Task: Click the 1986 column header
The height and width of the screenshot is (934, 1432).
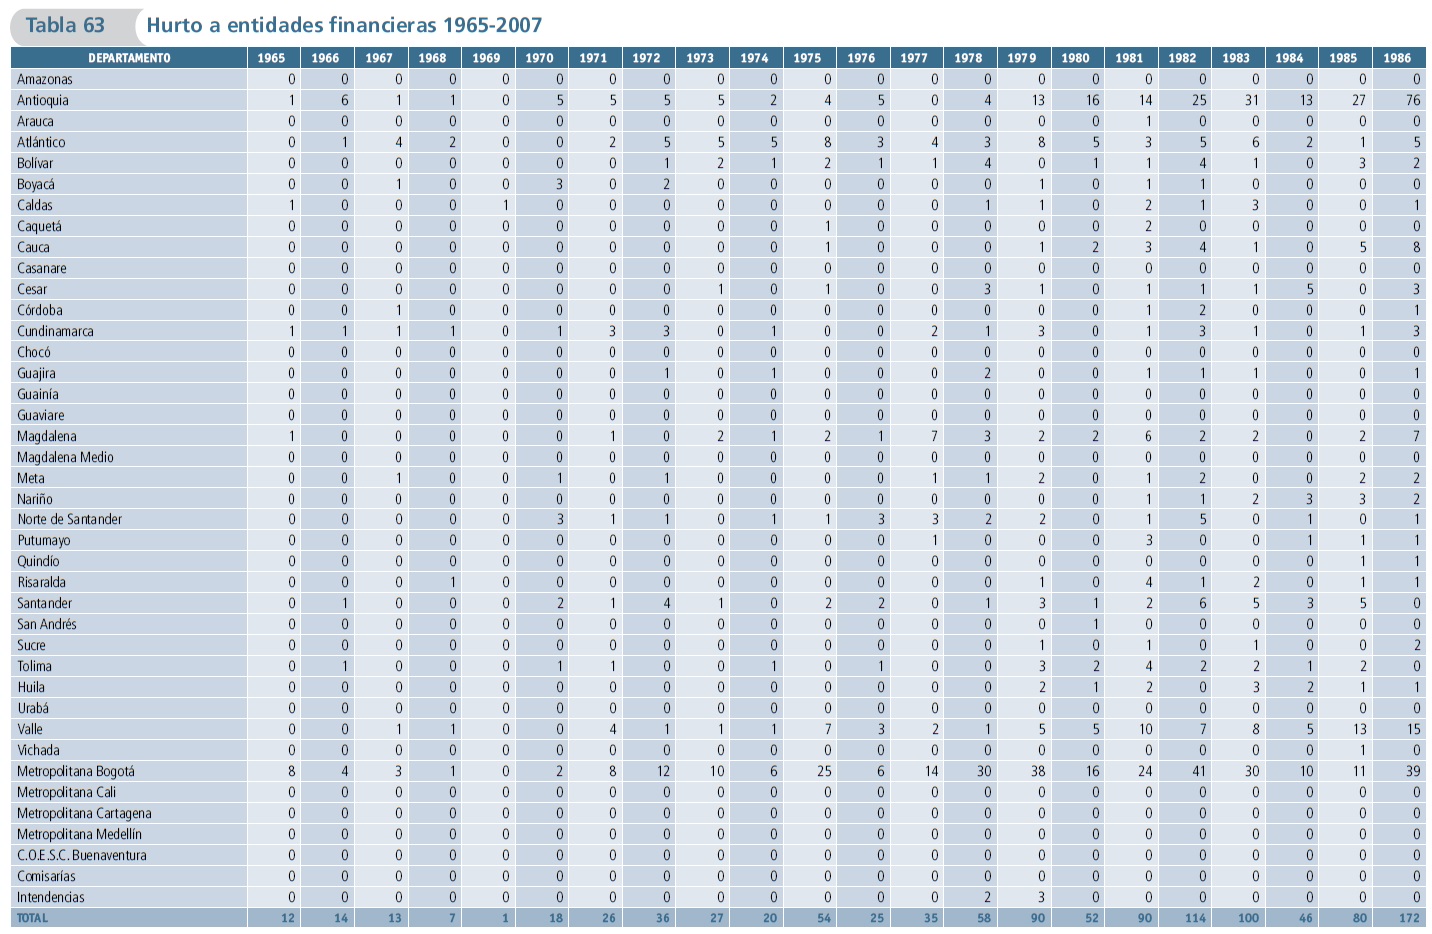Action: pyautogui.click(x=1397, y=58)
